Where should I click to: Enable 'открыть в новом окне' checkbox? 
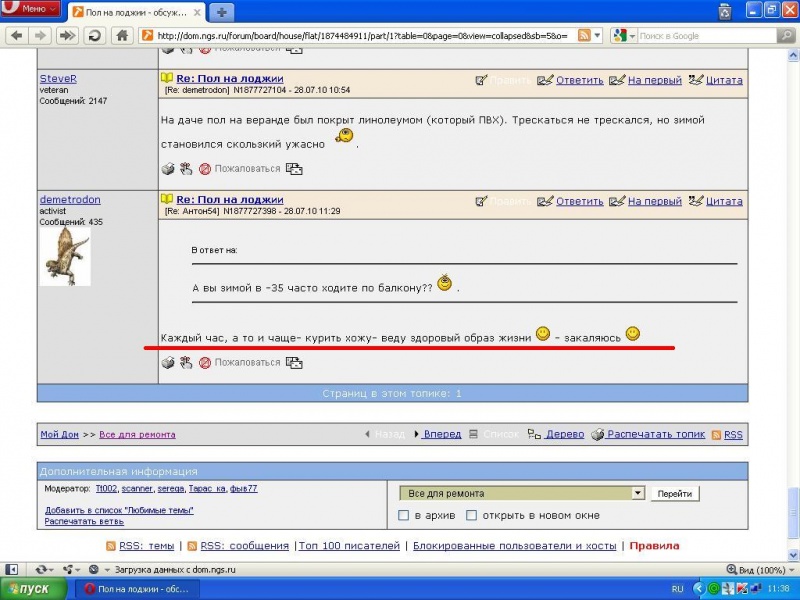[475, 515]
